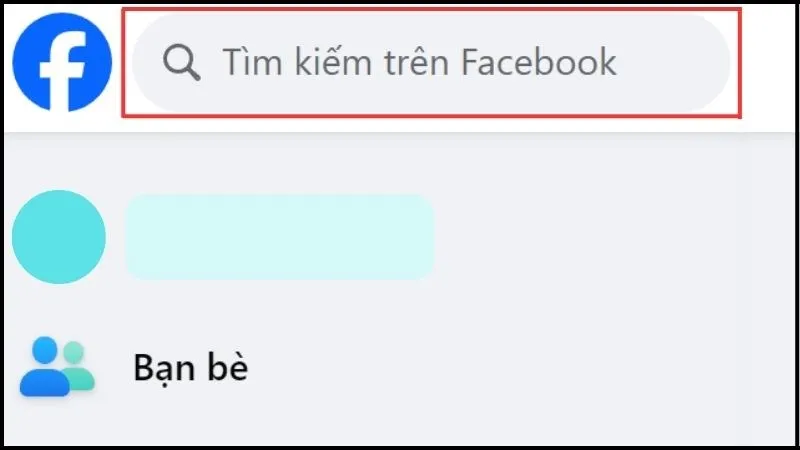
Task: Open the Friends two-person icon
Action: 57,366
